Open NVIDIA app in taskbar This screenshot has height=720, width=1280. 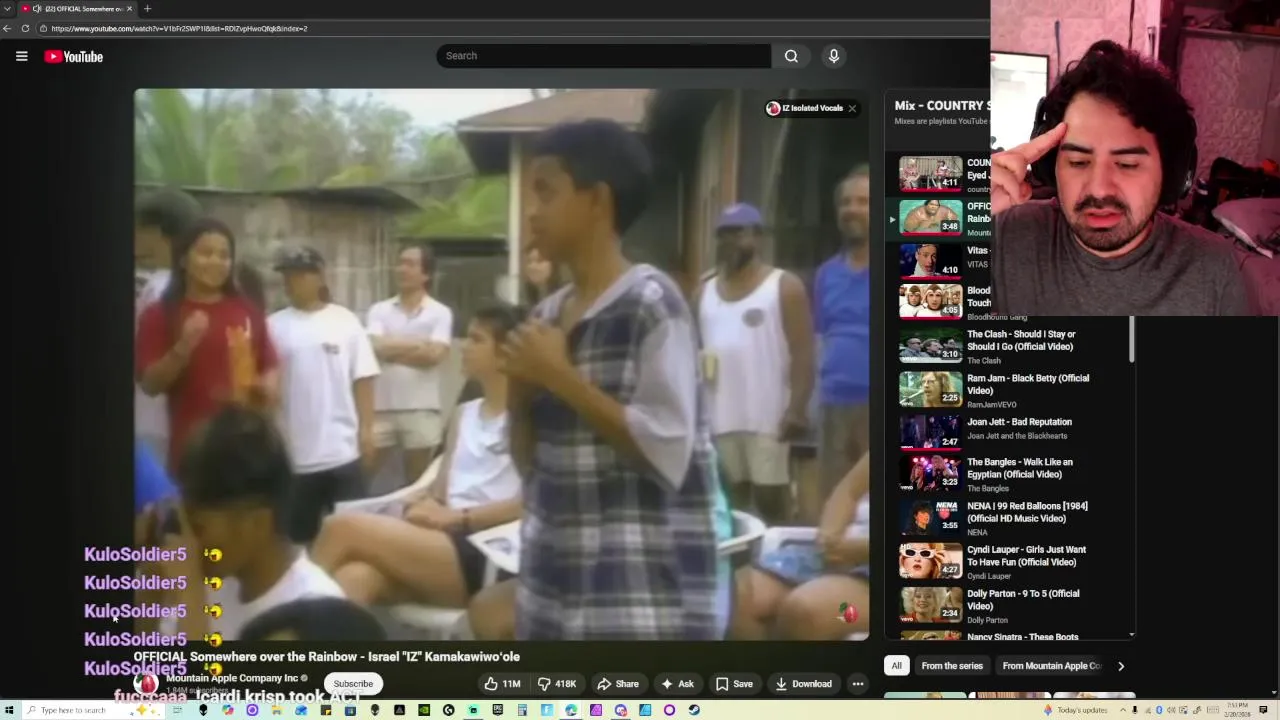423,710
